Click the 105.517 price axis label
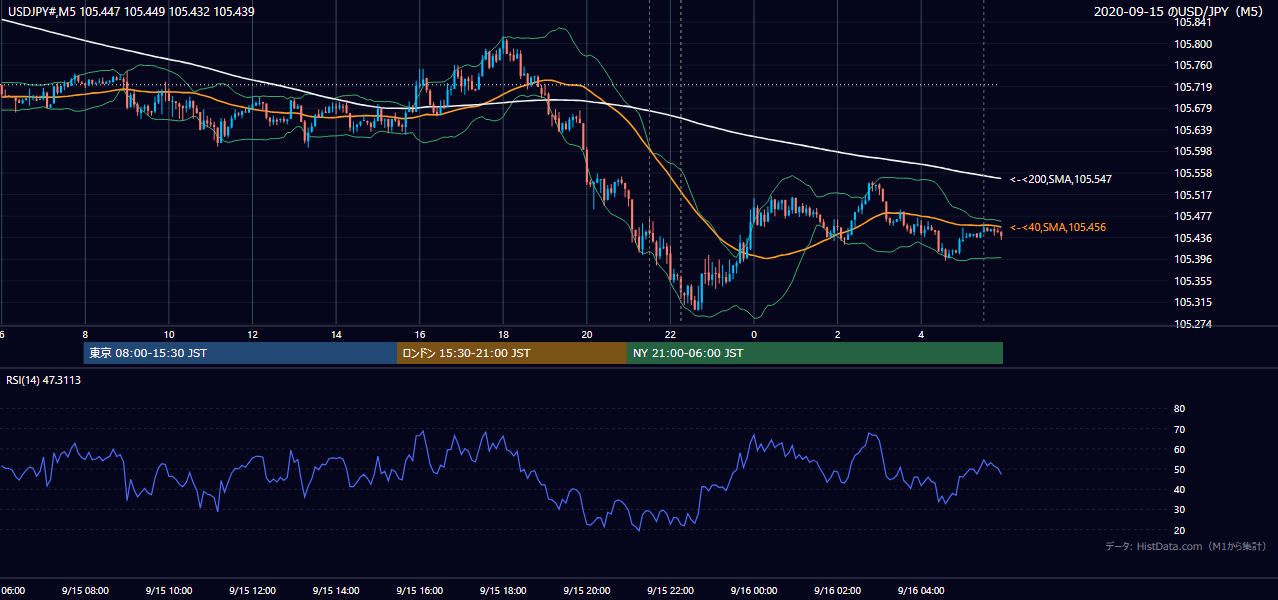1278x600 pixels. click(x=1193, y=195)
